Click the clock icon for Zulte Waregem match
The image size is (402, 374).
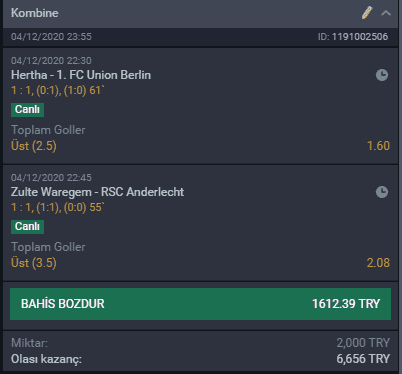pyautogui.click(x=382, y=192)
